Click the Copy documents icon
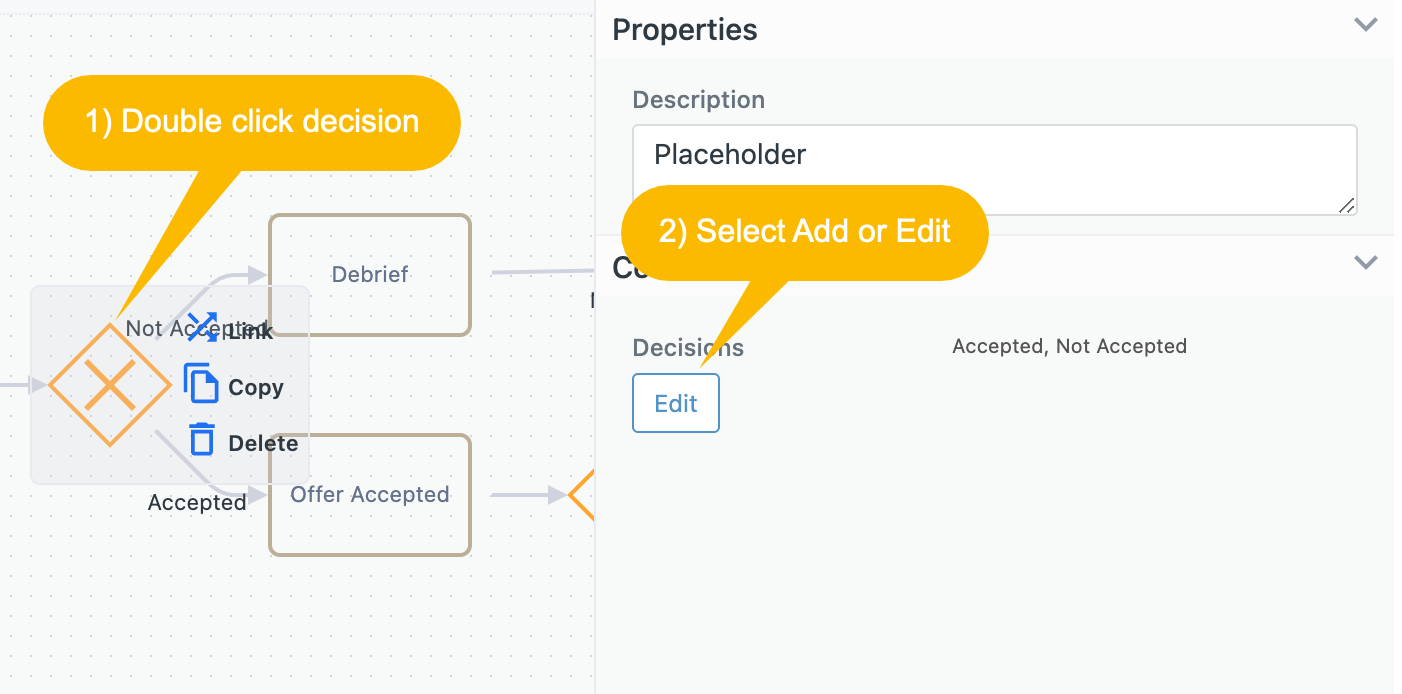 pyautogui.click(x=201, y=383)
